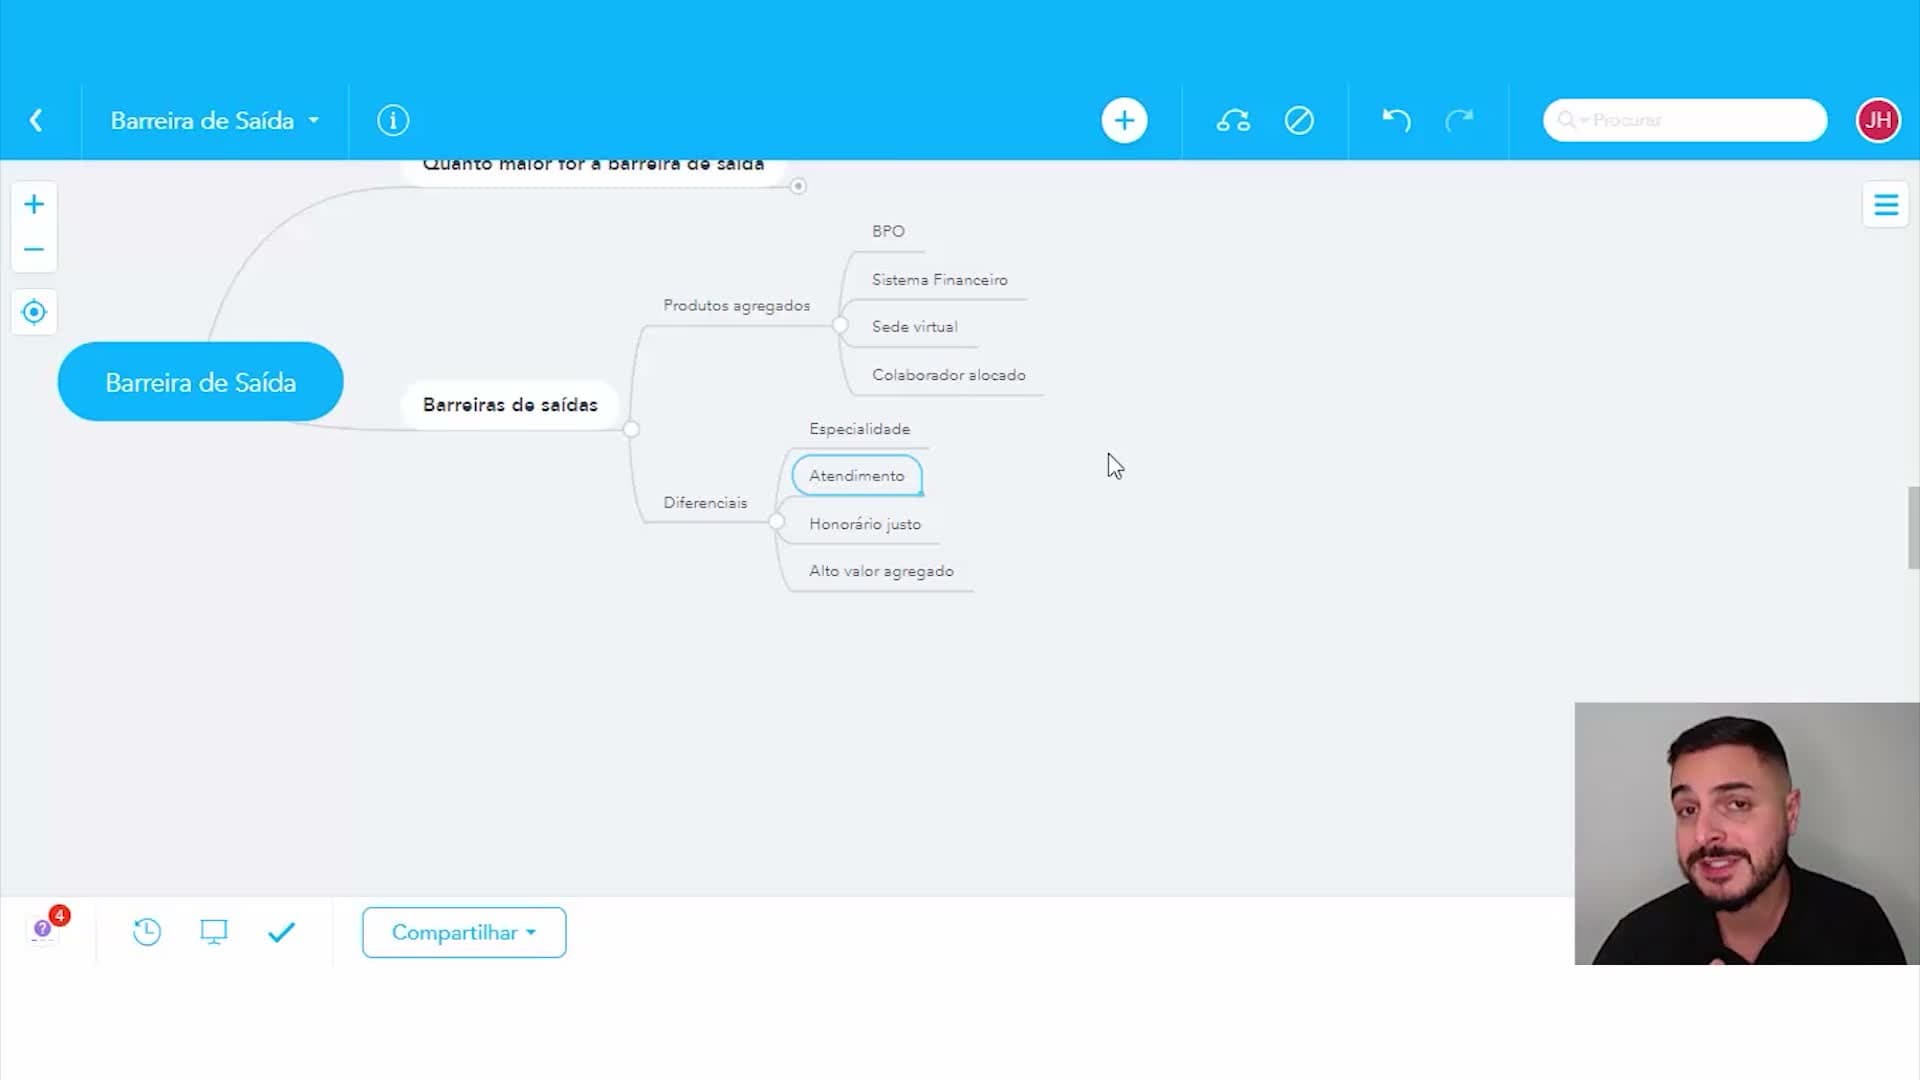The width and height of the screenshot is (1920, 1080).
Task: Start presentation mode monitor icon
Action: [x=214, y=932]
